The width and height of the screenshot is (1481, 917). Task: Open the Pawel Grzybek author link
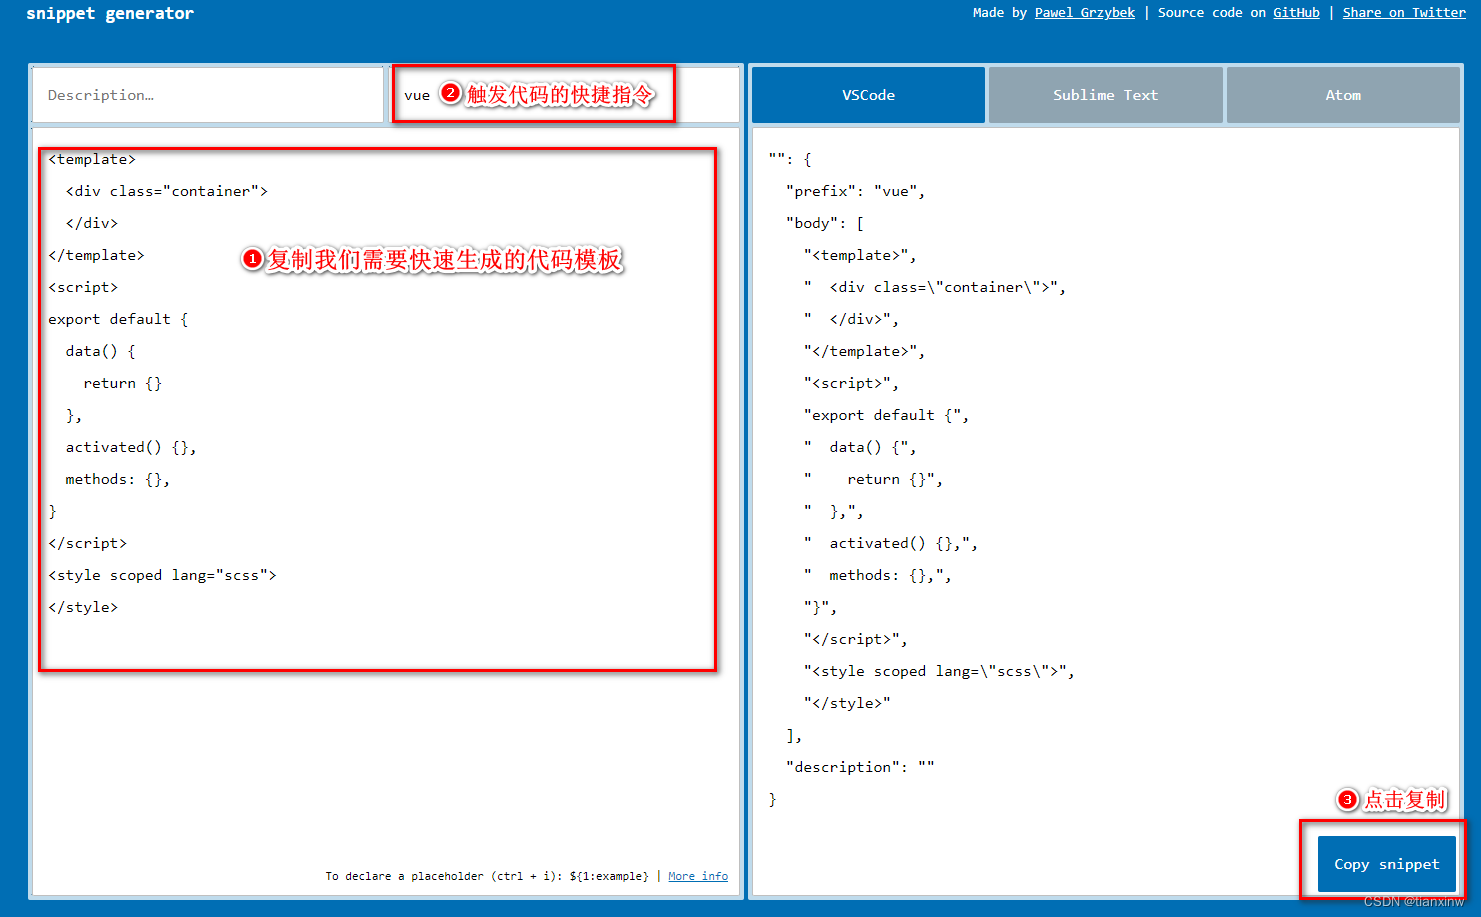coord(1085,13)
